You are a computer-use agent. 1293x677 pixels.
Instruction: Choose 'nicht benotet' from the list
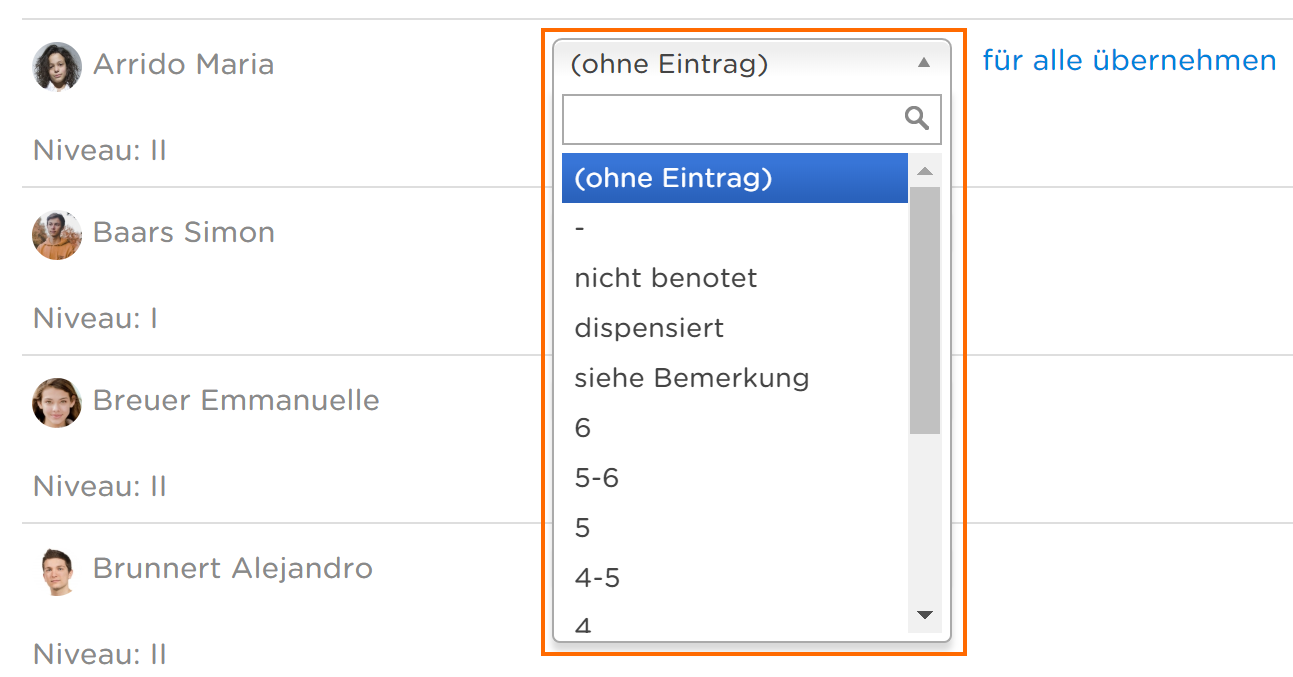735,278
